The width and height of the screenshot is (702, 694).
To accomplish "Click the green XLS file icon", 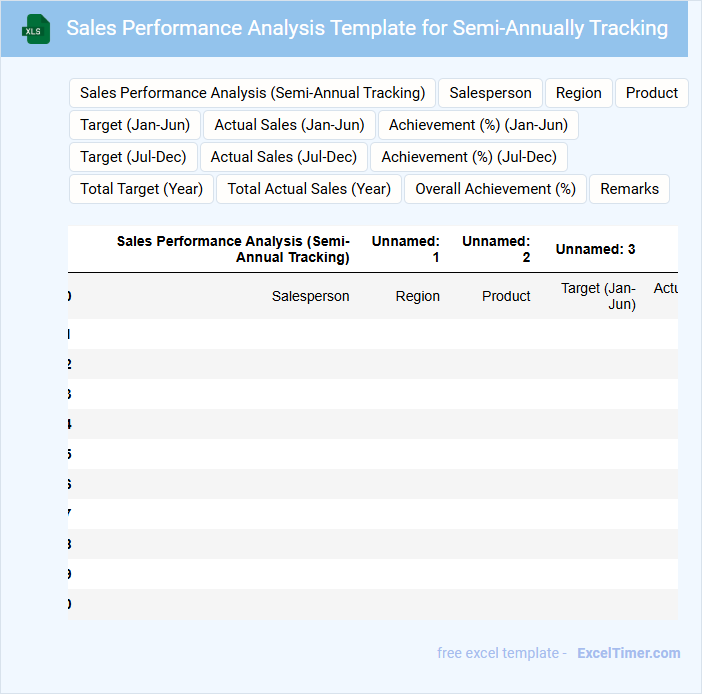I will (x=35, y=29).
